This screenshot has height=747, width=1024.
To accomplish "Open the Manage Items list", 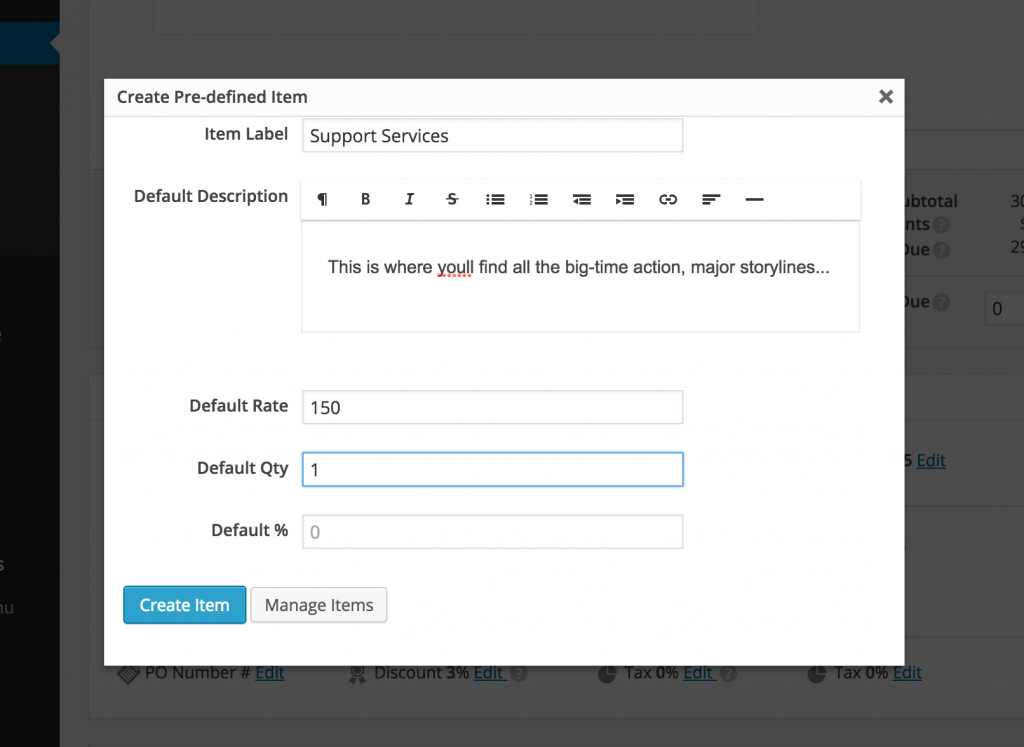I will tap(318, 605).
